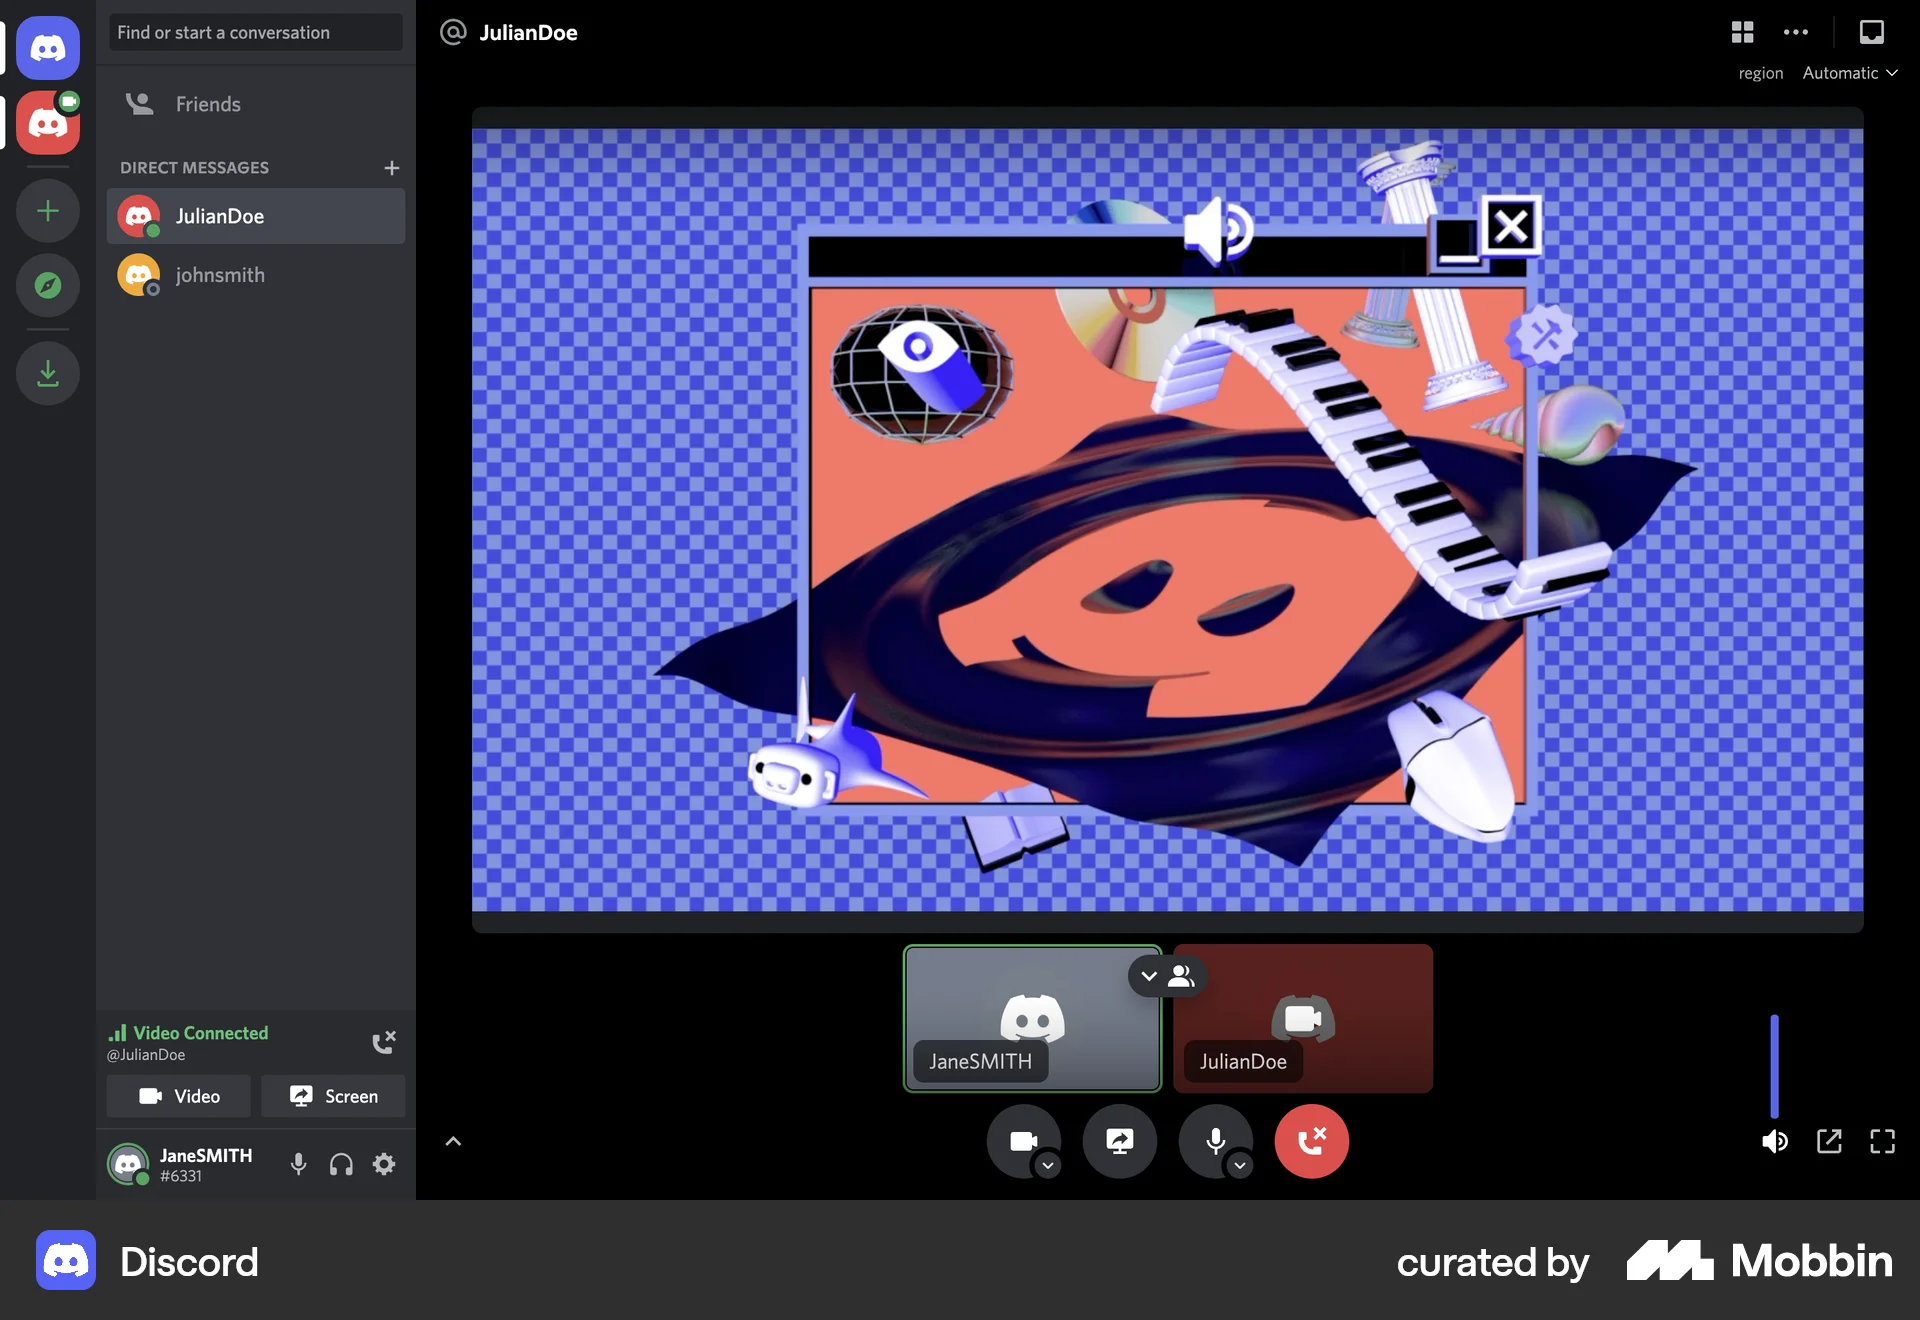End the call with the red hang-up button
This screenshot has height=1320, width=1920.
pos(1311,1141)
